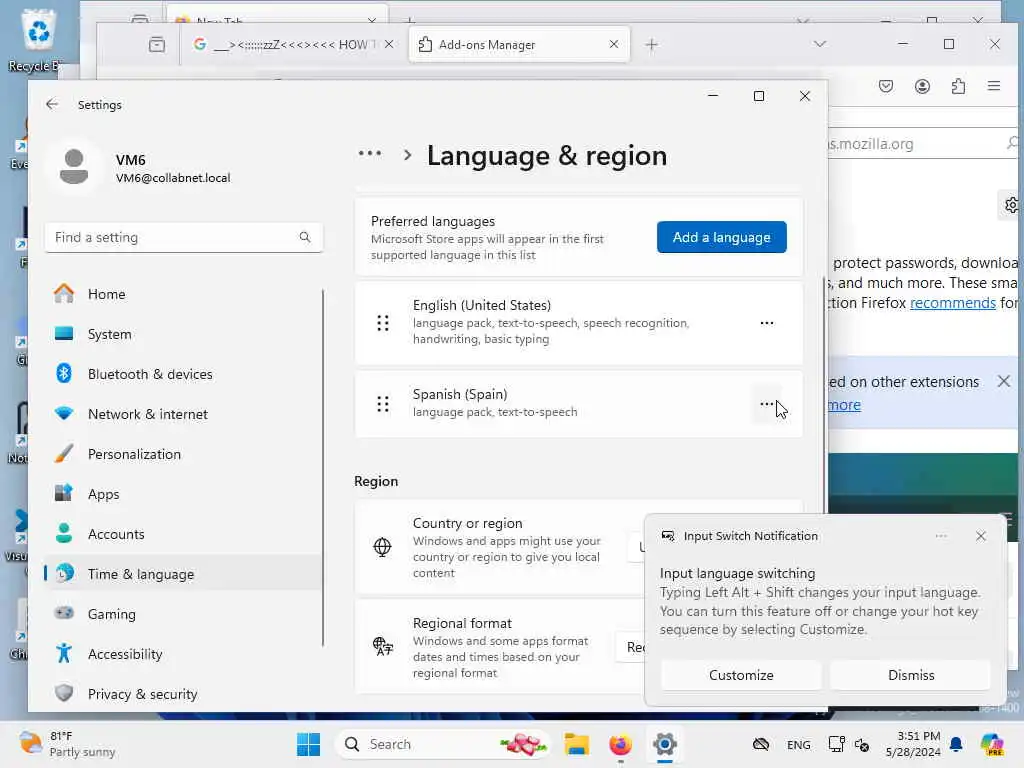Click Settings gear icon on taskbar
The height and width of the screenshot is (768, 1024).
665,744
